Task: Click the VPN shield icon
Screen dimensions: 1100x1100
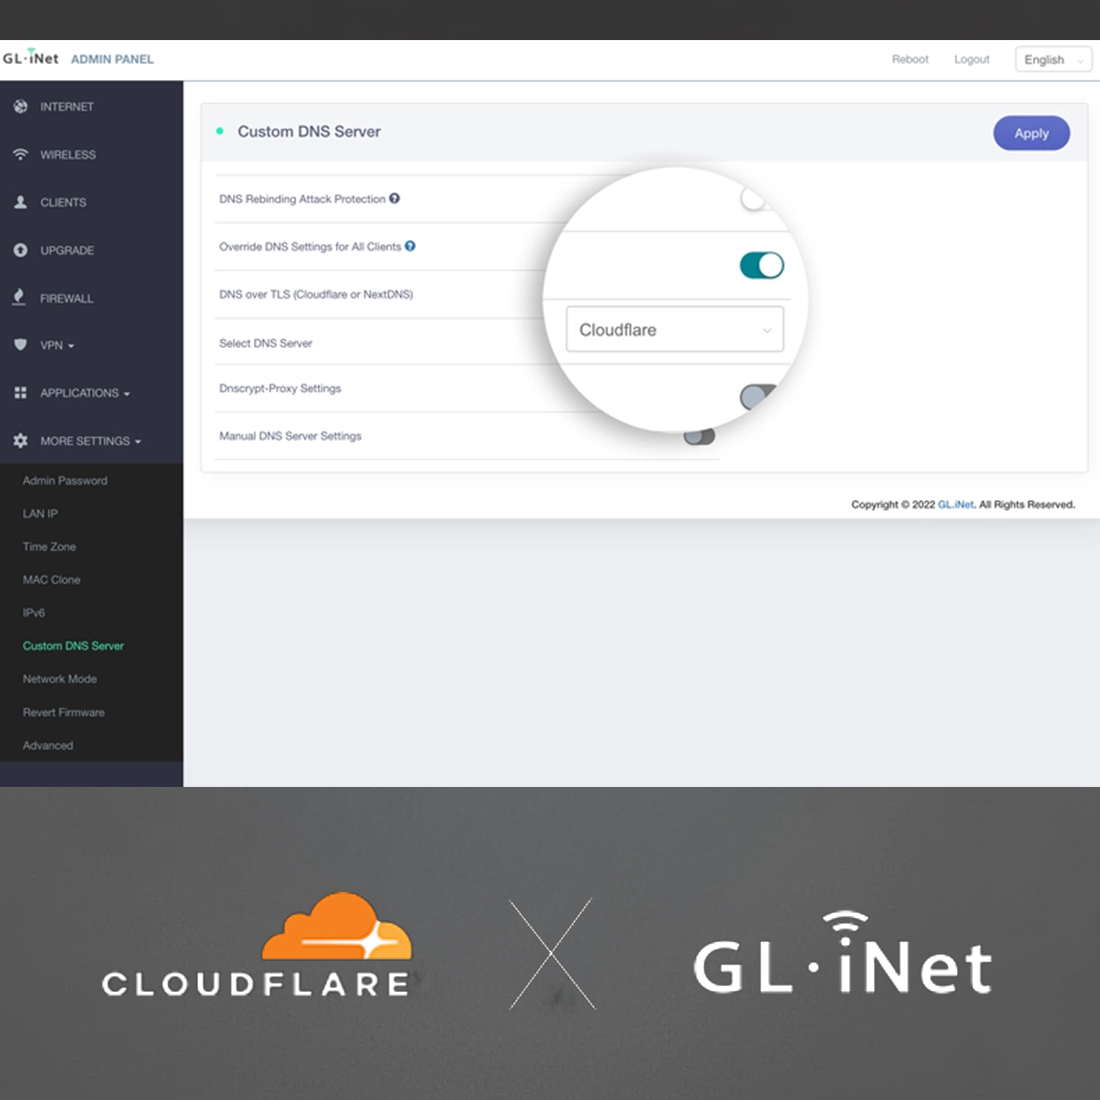Action: pyautogui.click(x=20, y=345)
